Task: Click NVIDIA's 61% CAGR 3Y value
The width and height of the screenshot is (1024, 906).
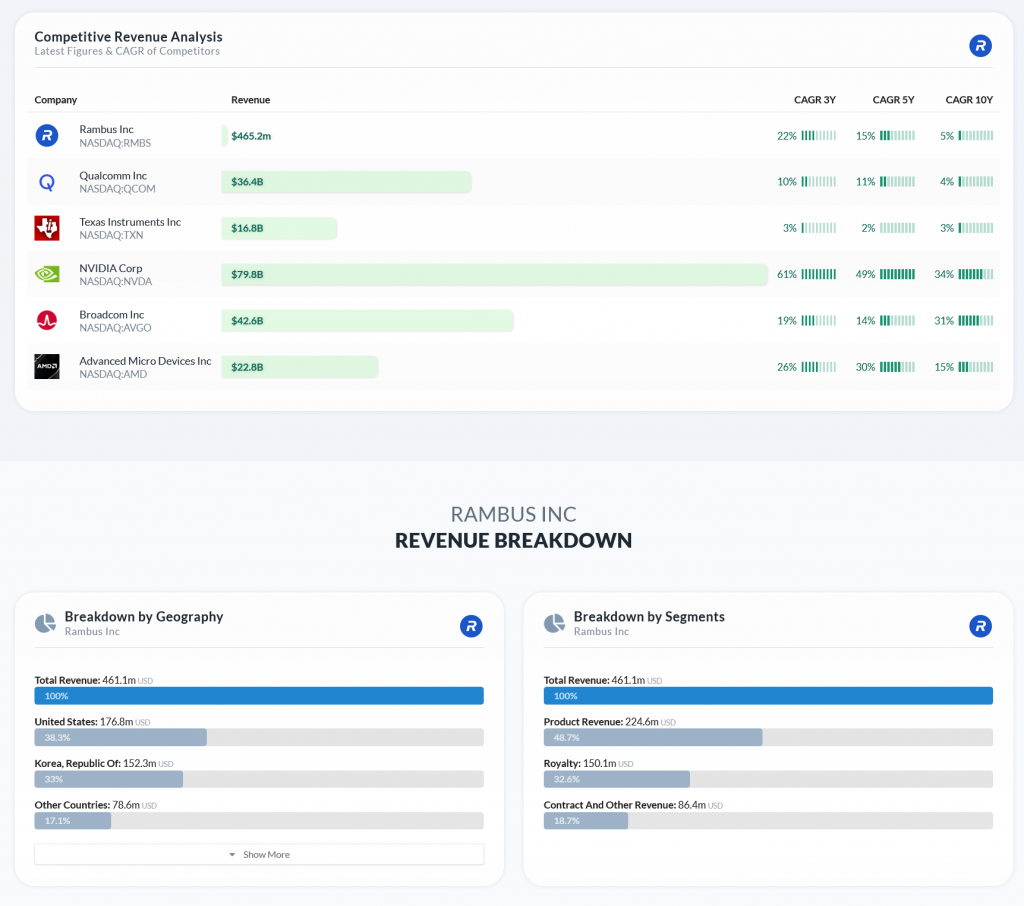Action: [x=786, y=274]
